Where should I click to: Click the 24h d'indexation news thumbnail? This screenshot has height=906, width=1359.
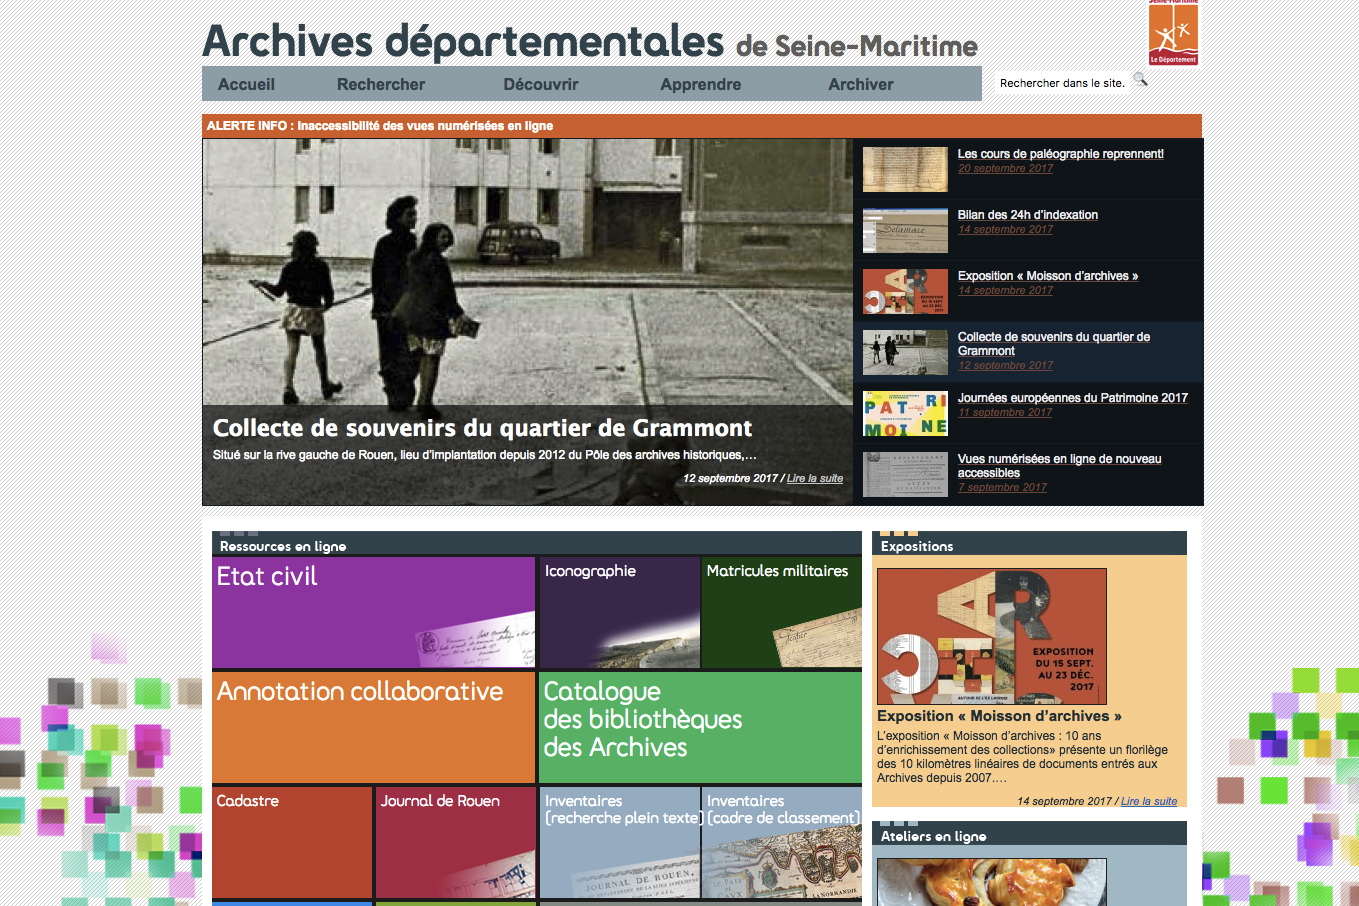905,231
